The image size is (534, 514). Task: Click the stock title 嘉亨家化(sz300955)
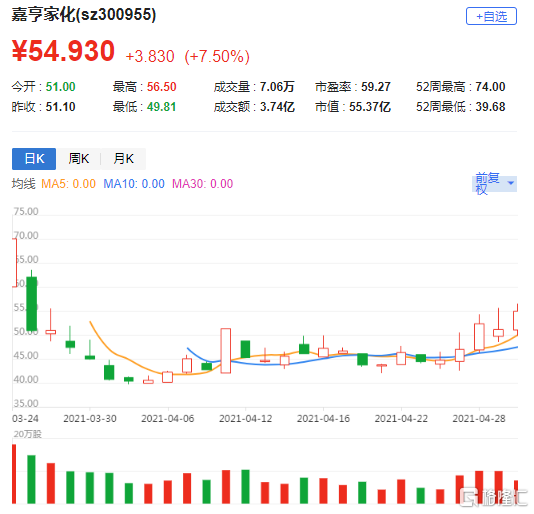point(84,15)
